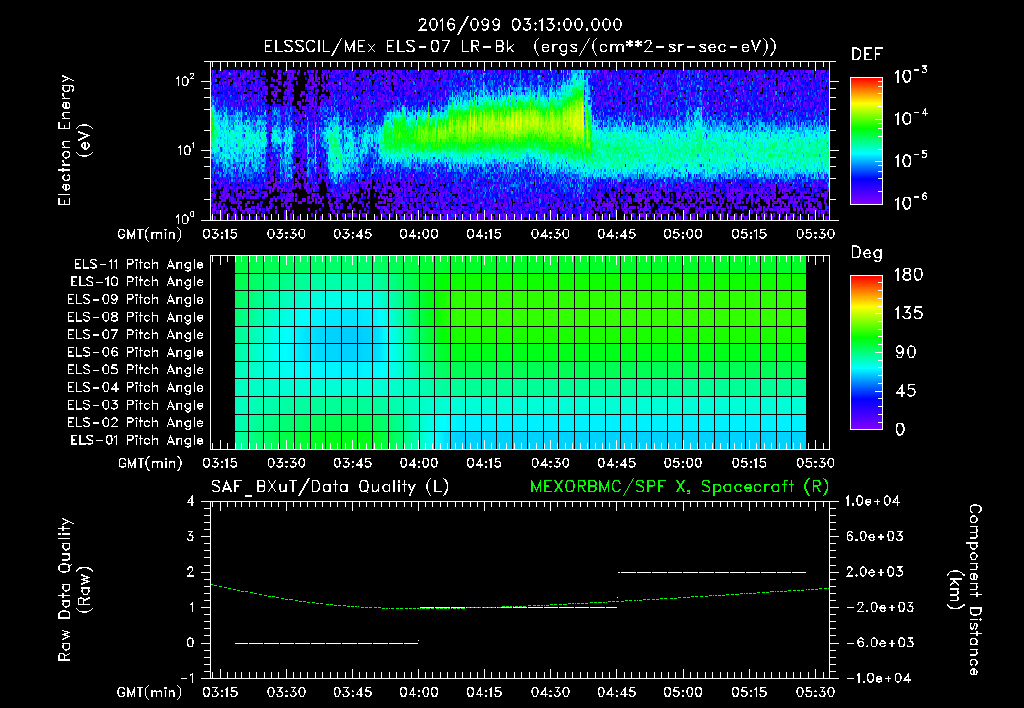The image size is (1024, 708).
Task: Click the 45 tick on the Deg color bar
Action: coord(906,391)
